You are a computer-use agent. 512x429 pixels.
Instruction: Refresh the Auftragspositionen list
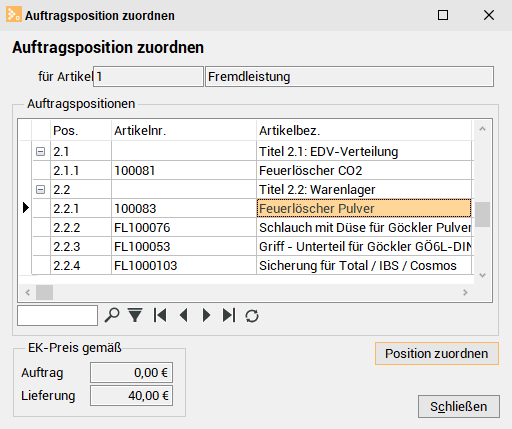point(252,316)
